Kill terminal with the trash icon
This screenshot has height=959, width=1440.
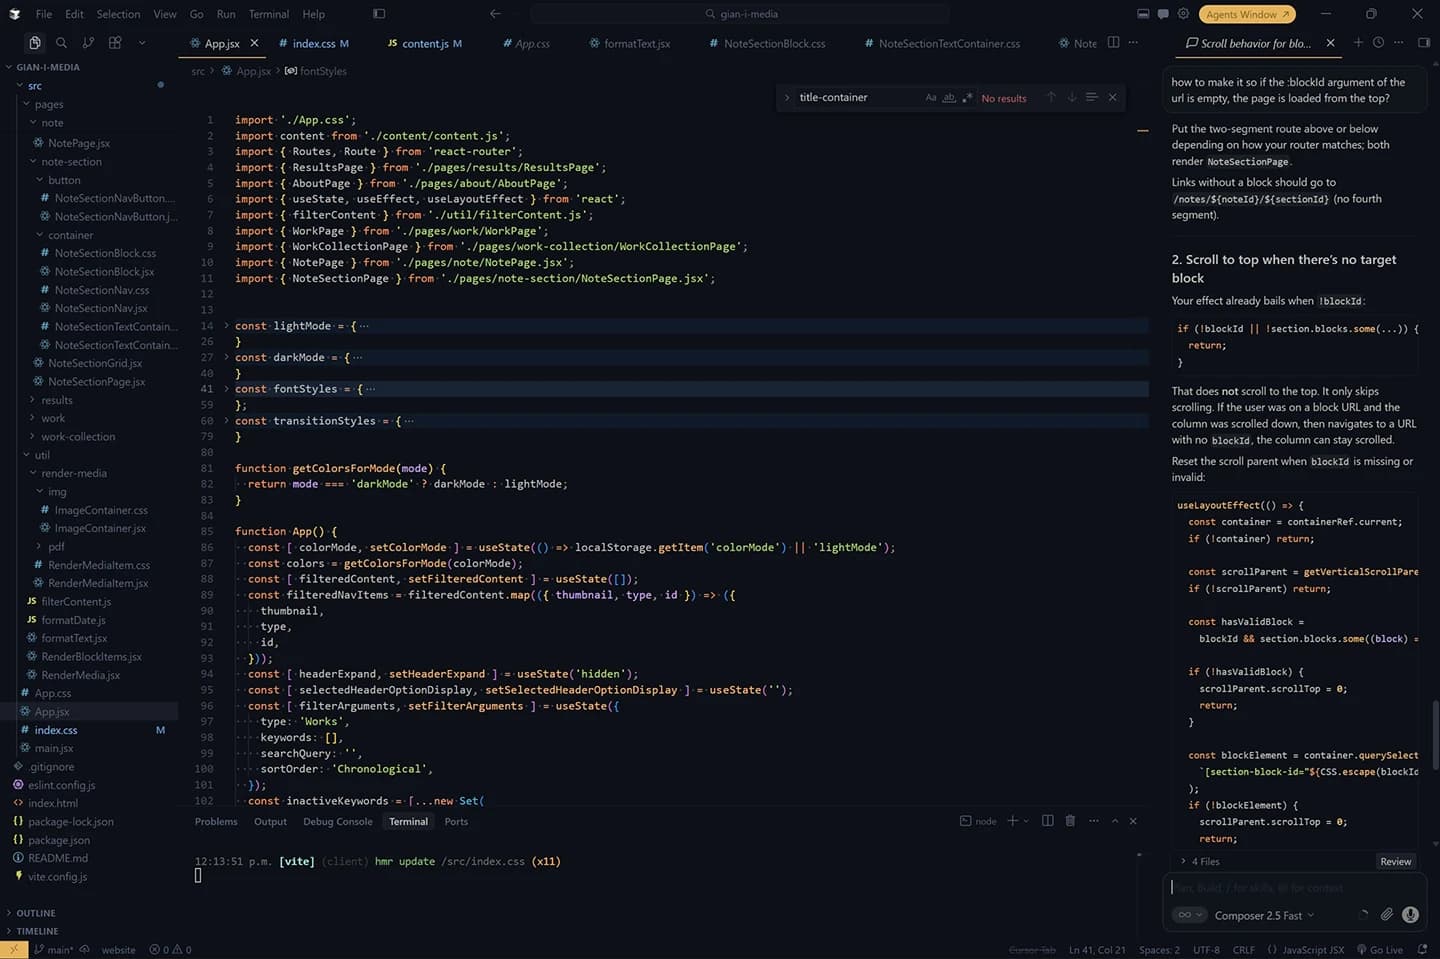[1070, 821]
